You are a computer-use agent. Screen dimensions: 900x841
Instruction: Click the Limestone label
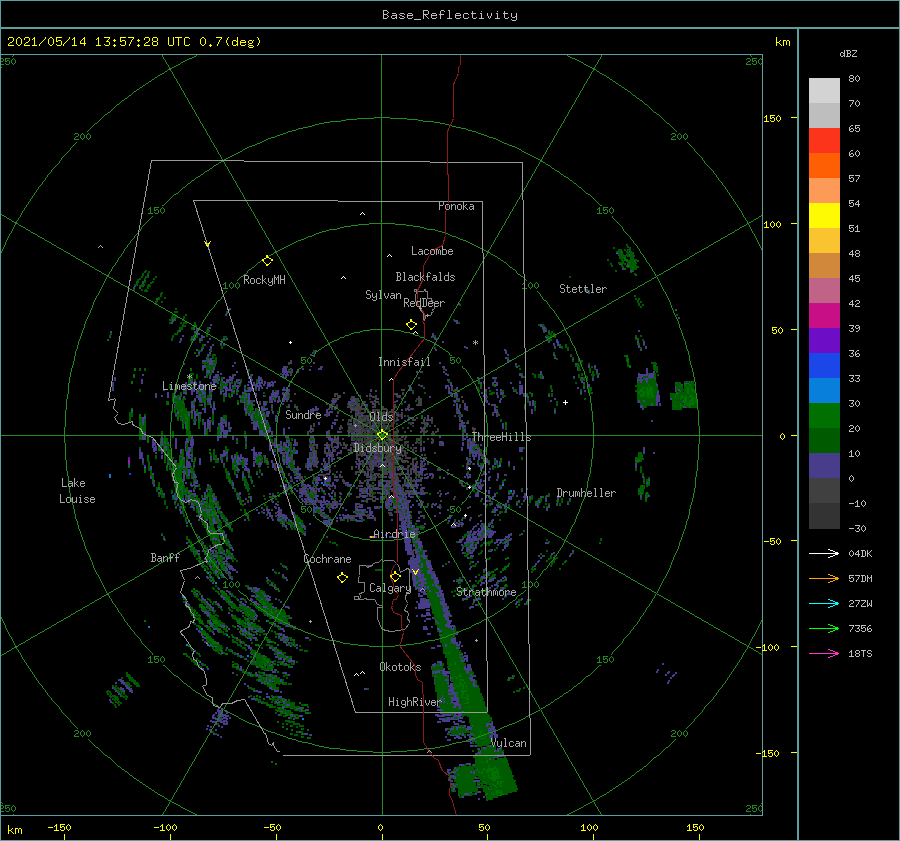coord(189,386)
